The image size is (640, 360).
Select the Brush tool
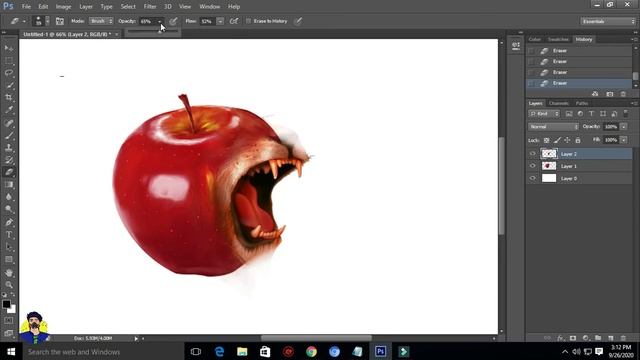9,135
